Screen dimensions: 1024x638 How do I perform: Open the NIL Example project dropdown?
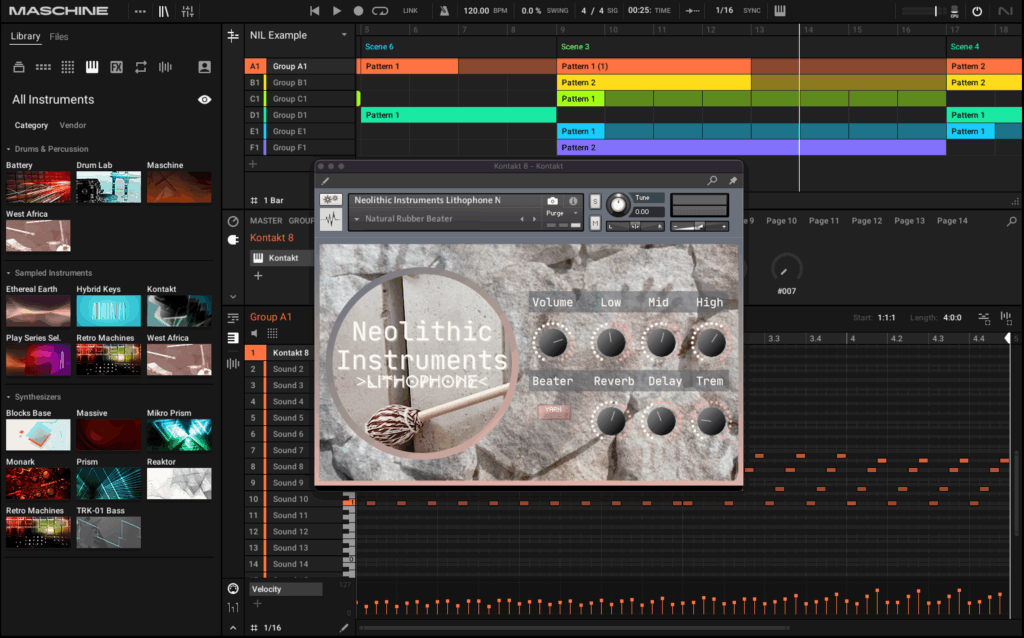344,35
